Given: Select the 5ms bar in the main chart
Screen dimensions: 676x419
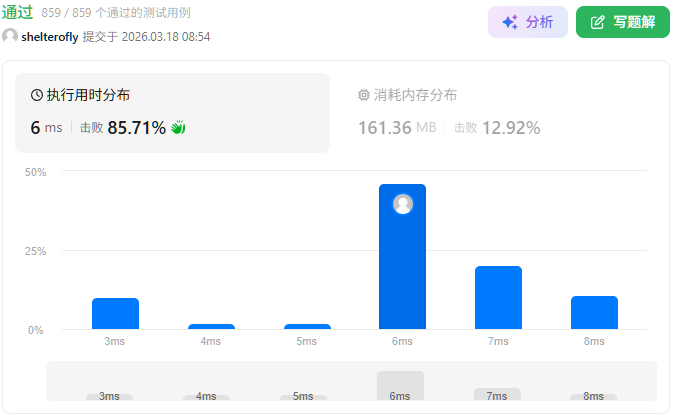Looking at the screenshot, I should point(307,326).
